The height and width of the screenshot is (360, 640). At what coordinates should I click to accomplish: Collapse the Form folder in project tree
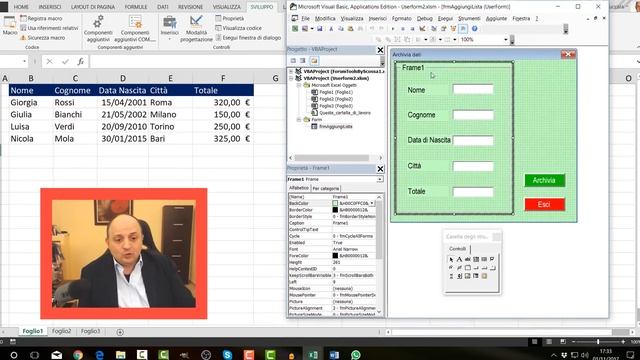point(299,120)
